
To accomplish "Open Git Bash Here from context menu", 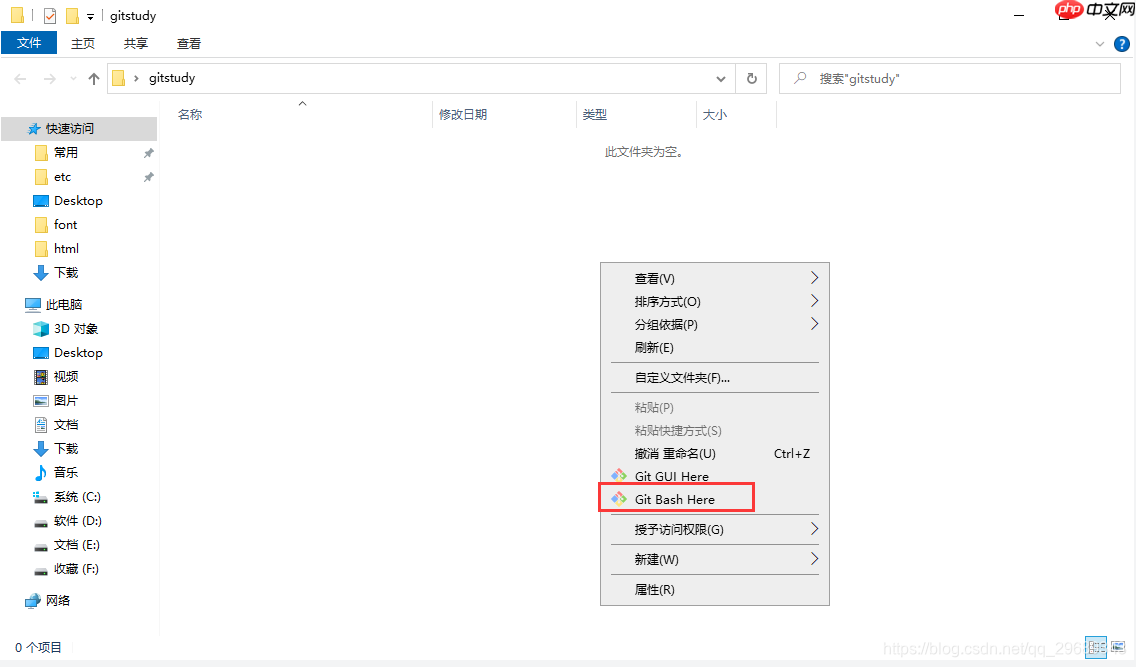I will tap(714, 499).
